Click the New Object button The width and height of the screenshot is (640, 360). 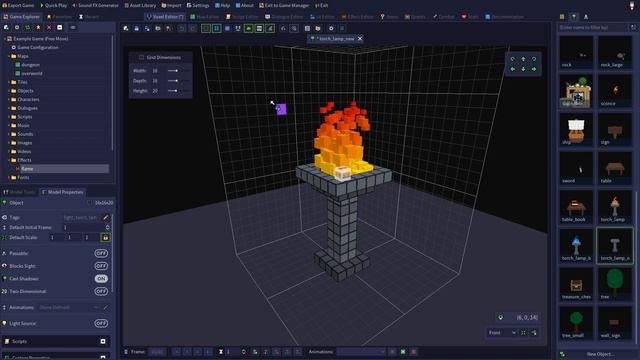click(x=600, y=354)
